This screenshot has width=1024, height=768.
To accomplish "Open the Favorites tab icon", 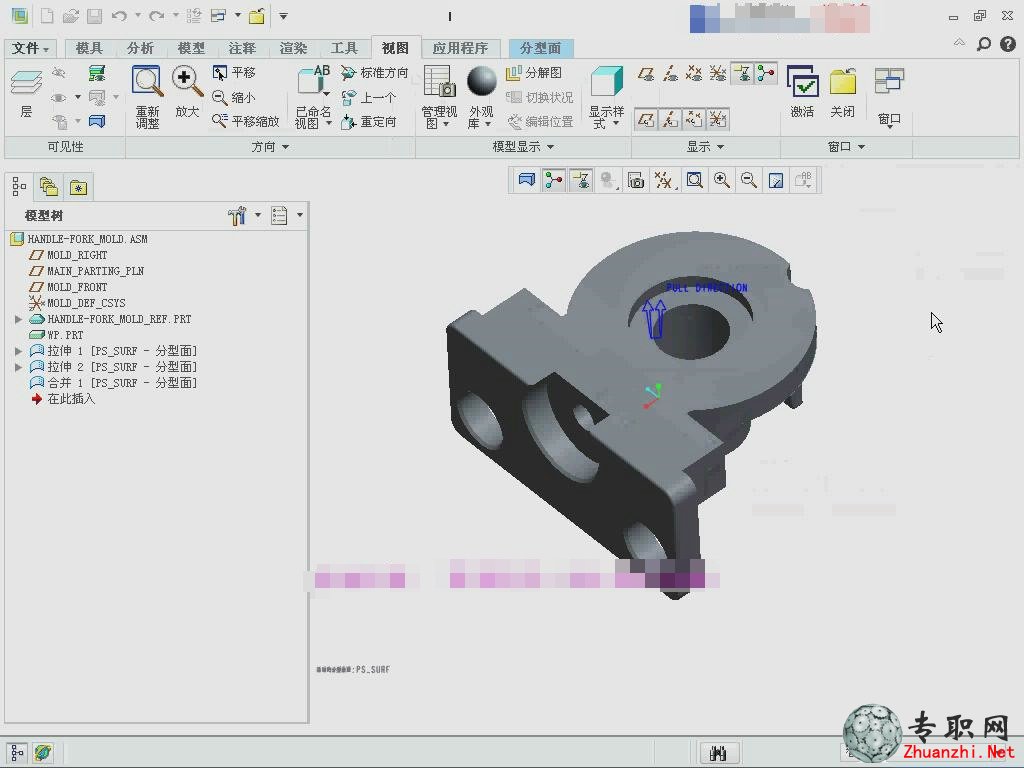I will (x=78, y=187).
